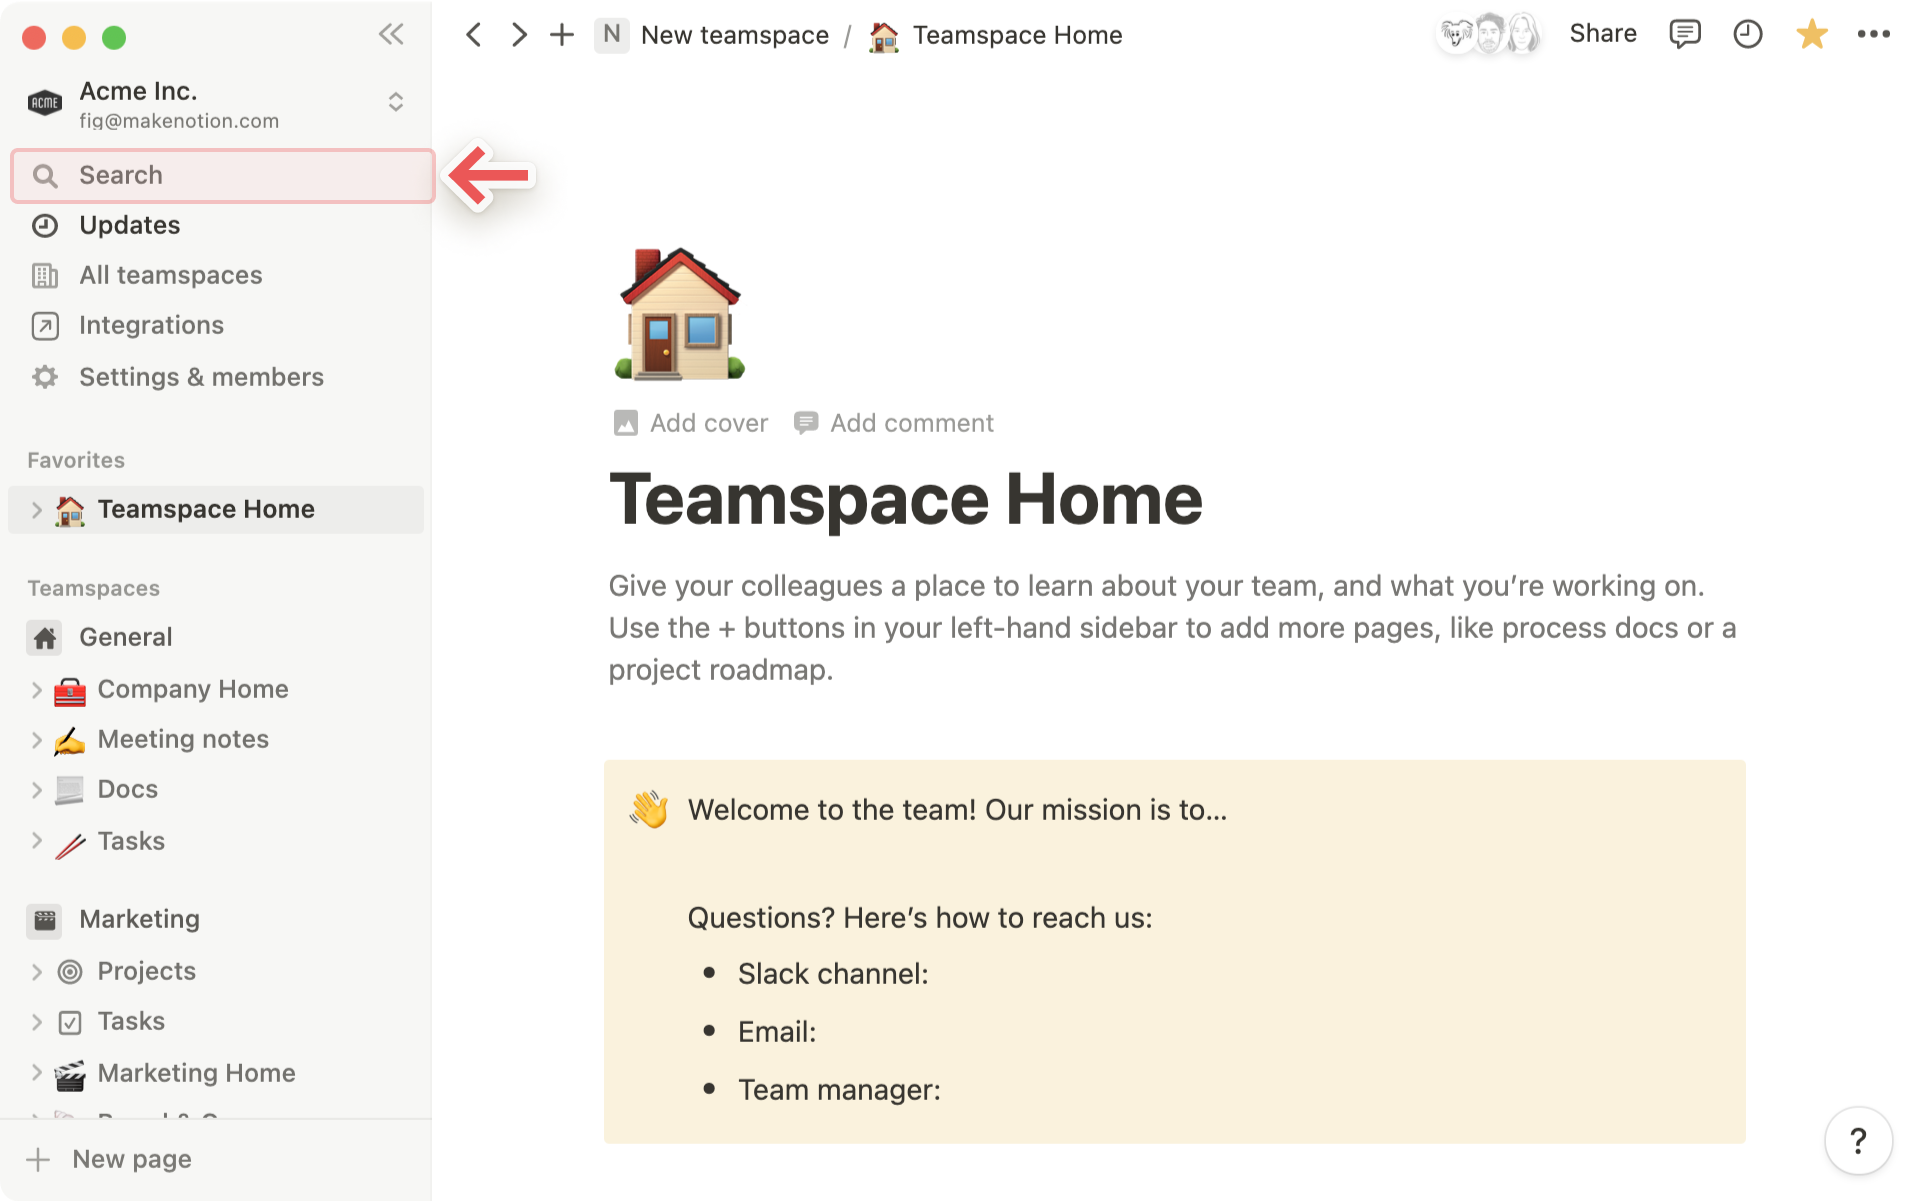
Task: Expand the Meeting notes page chevron
Action: click(37, 740)
